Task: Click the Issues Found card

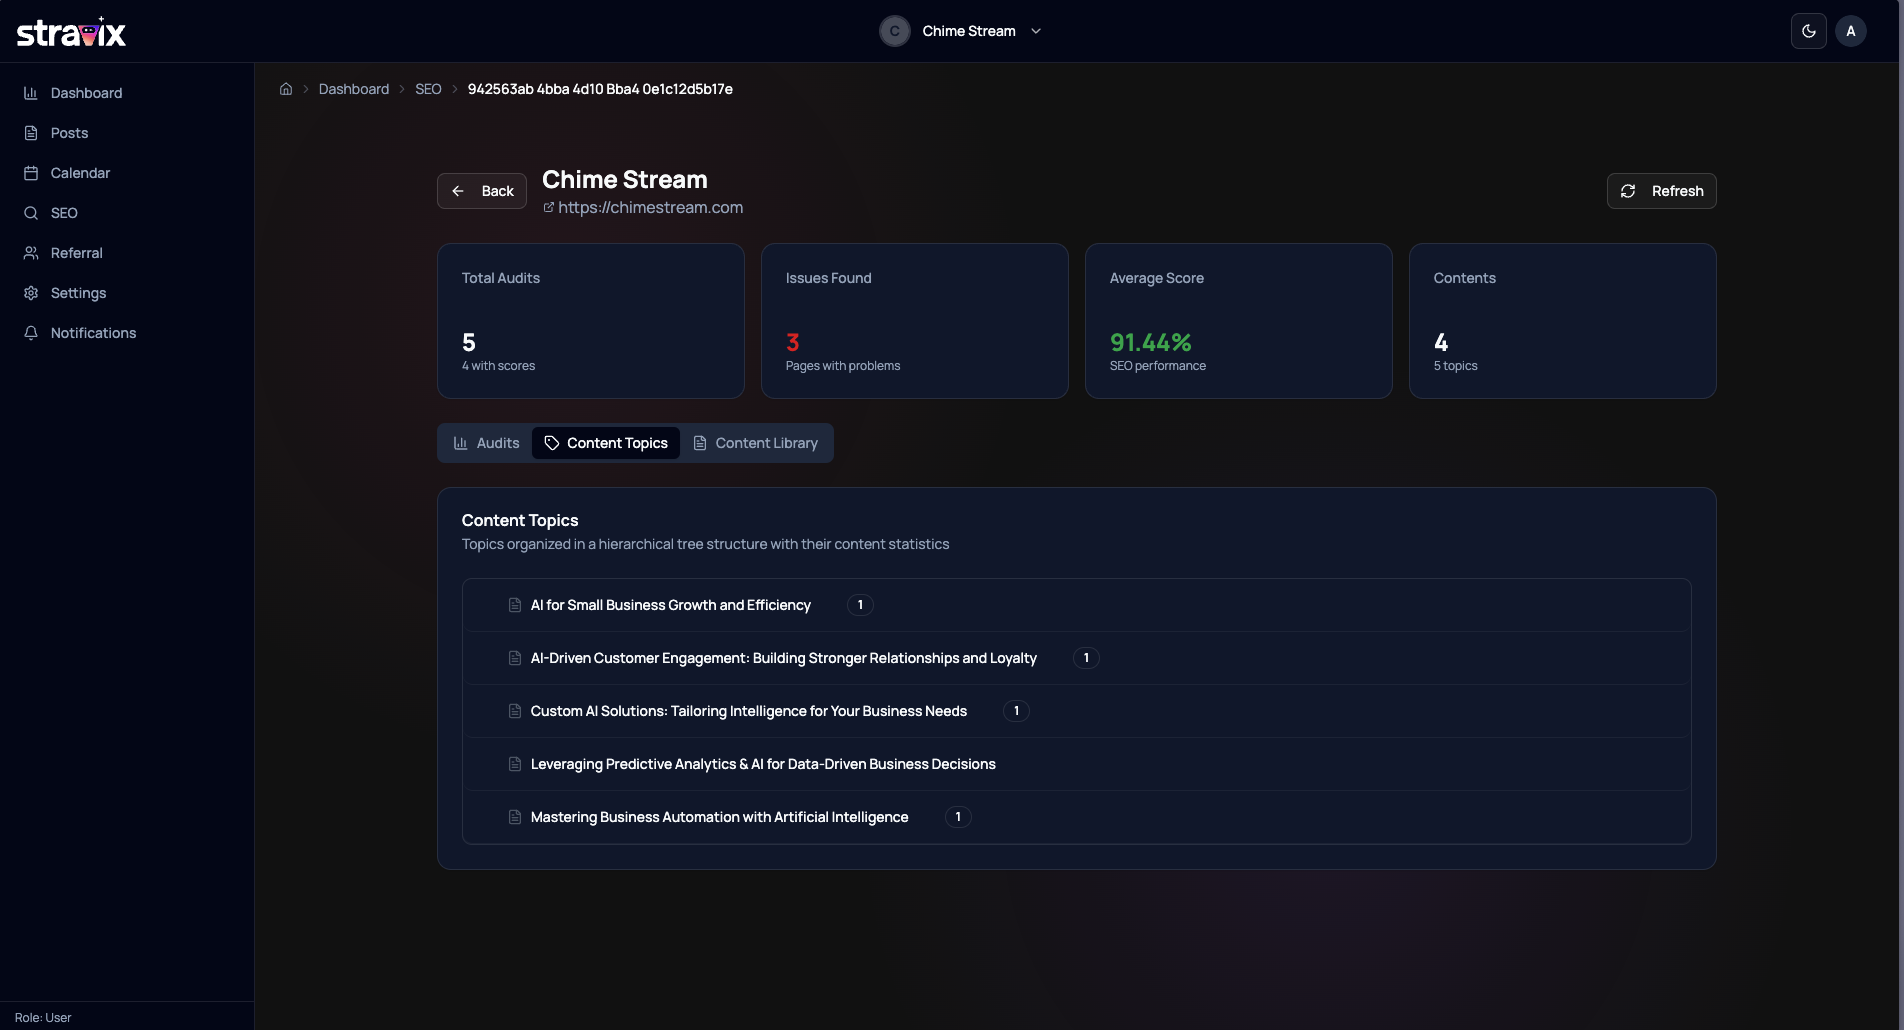Action: [915, 321]
